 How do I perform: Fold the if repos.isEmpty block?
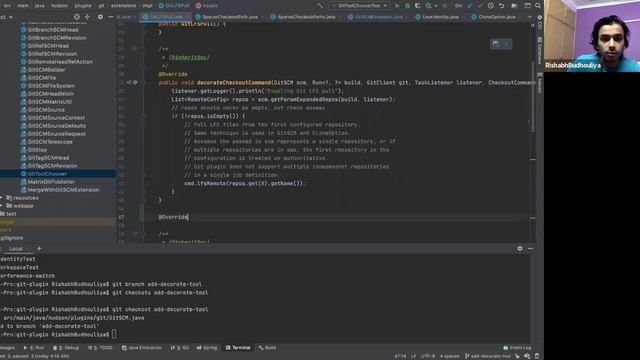tap(143, 116)
